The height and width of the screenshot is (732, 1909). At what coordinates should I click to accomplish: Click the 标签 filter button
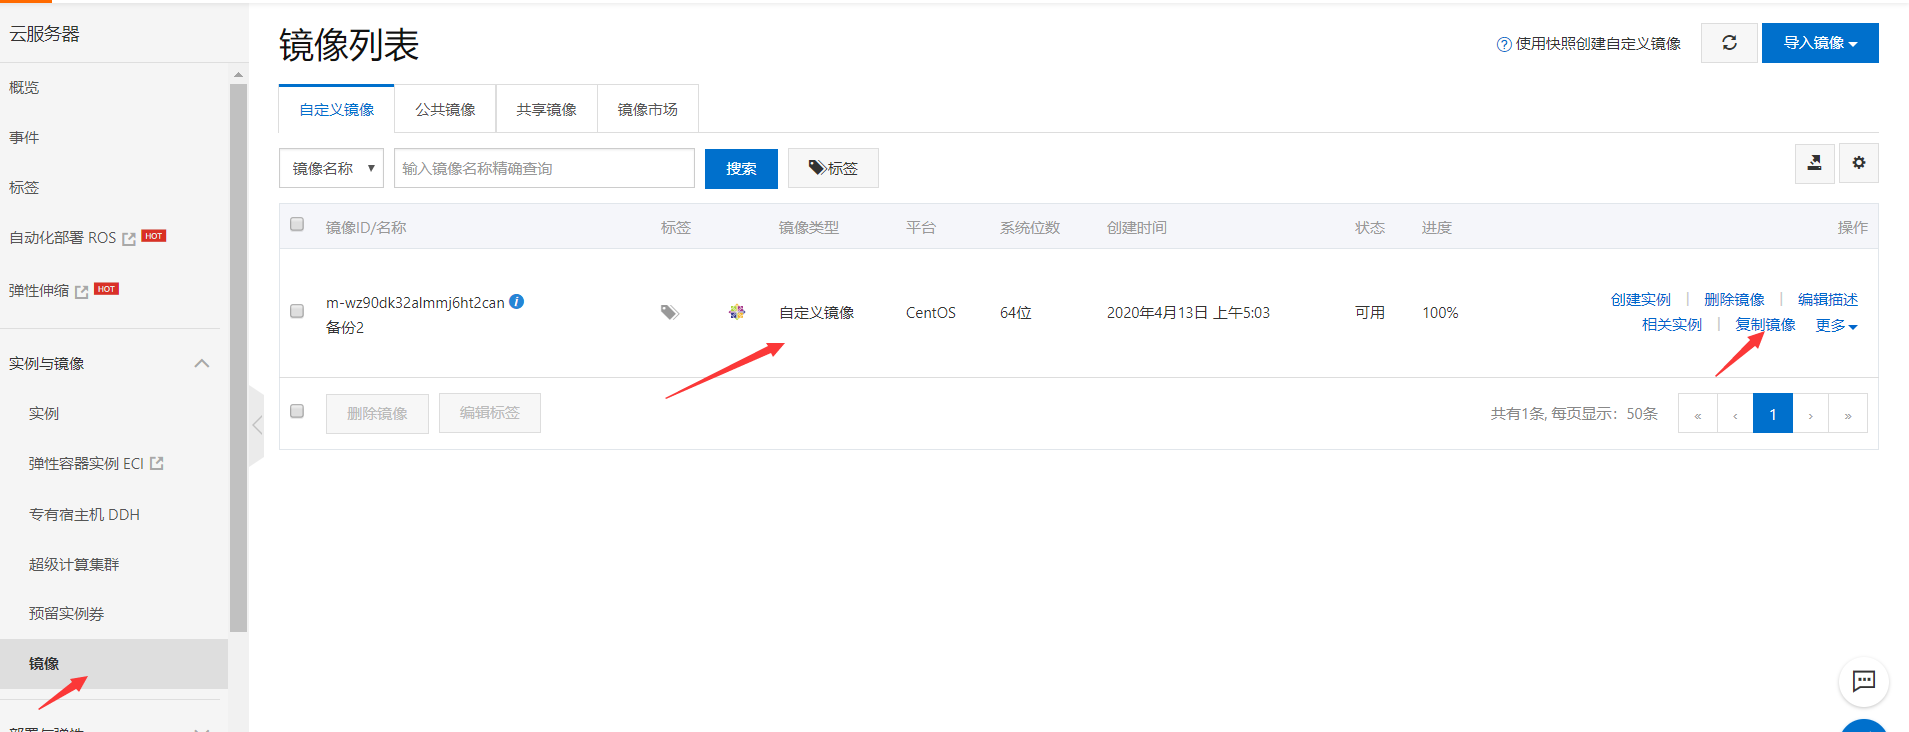click(x=833, y=168)
